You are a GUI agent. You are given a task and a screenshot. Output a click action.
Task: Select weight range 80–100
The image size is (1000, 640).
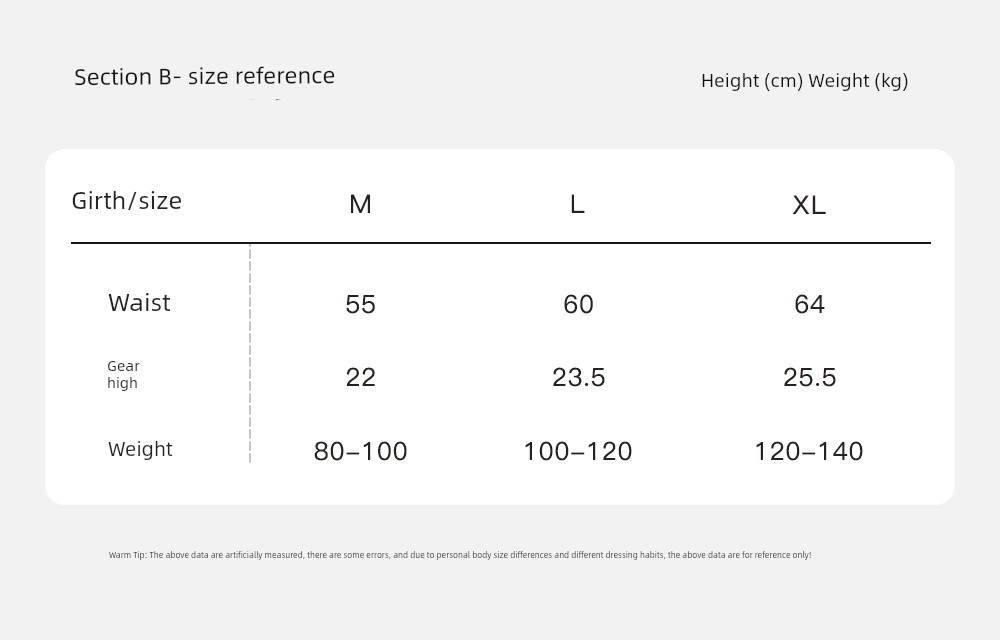[360, 451]
